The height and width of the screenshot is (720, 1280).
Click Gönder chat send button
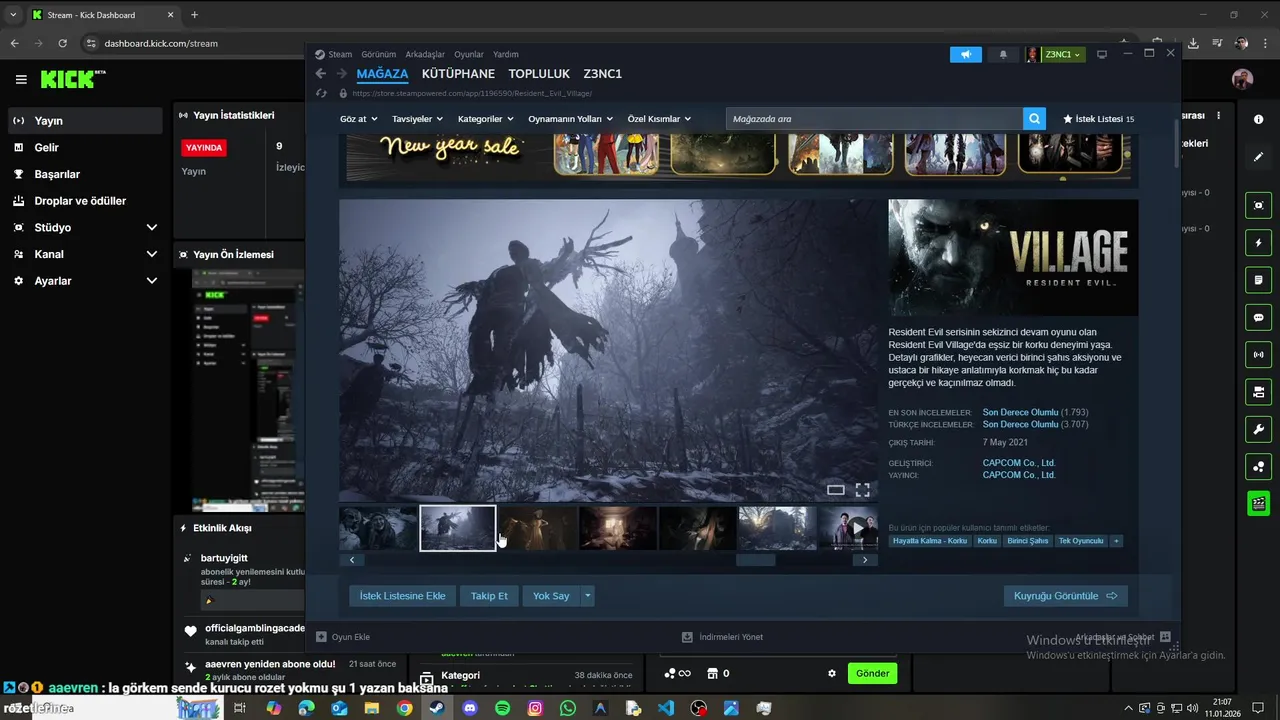point(872,674)
